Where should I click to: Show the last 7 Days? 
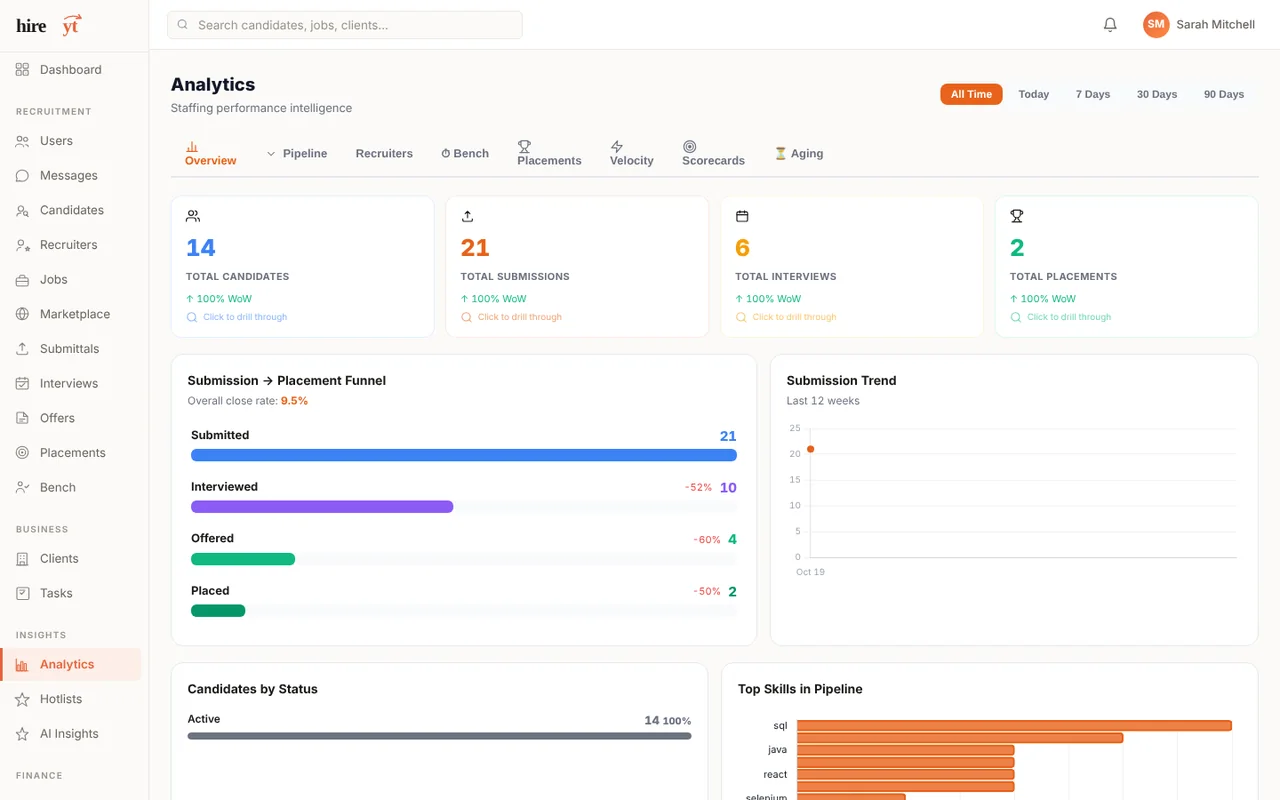click(x=1093, y=94)
